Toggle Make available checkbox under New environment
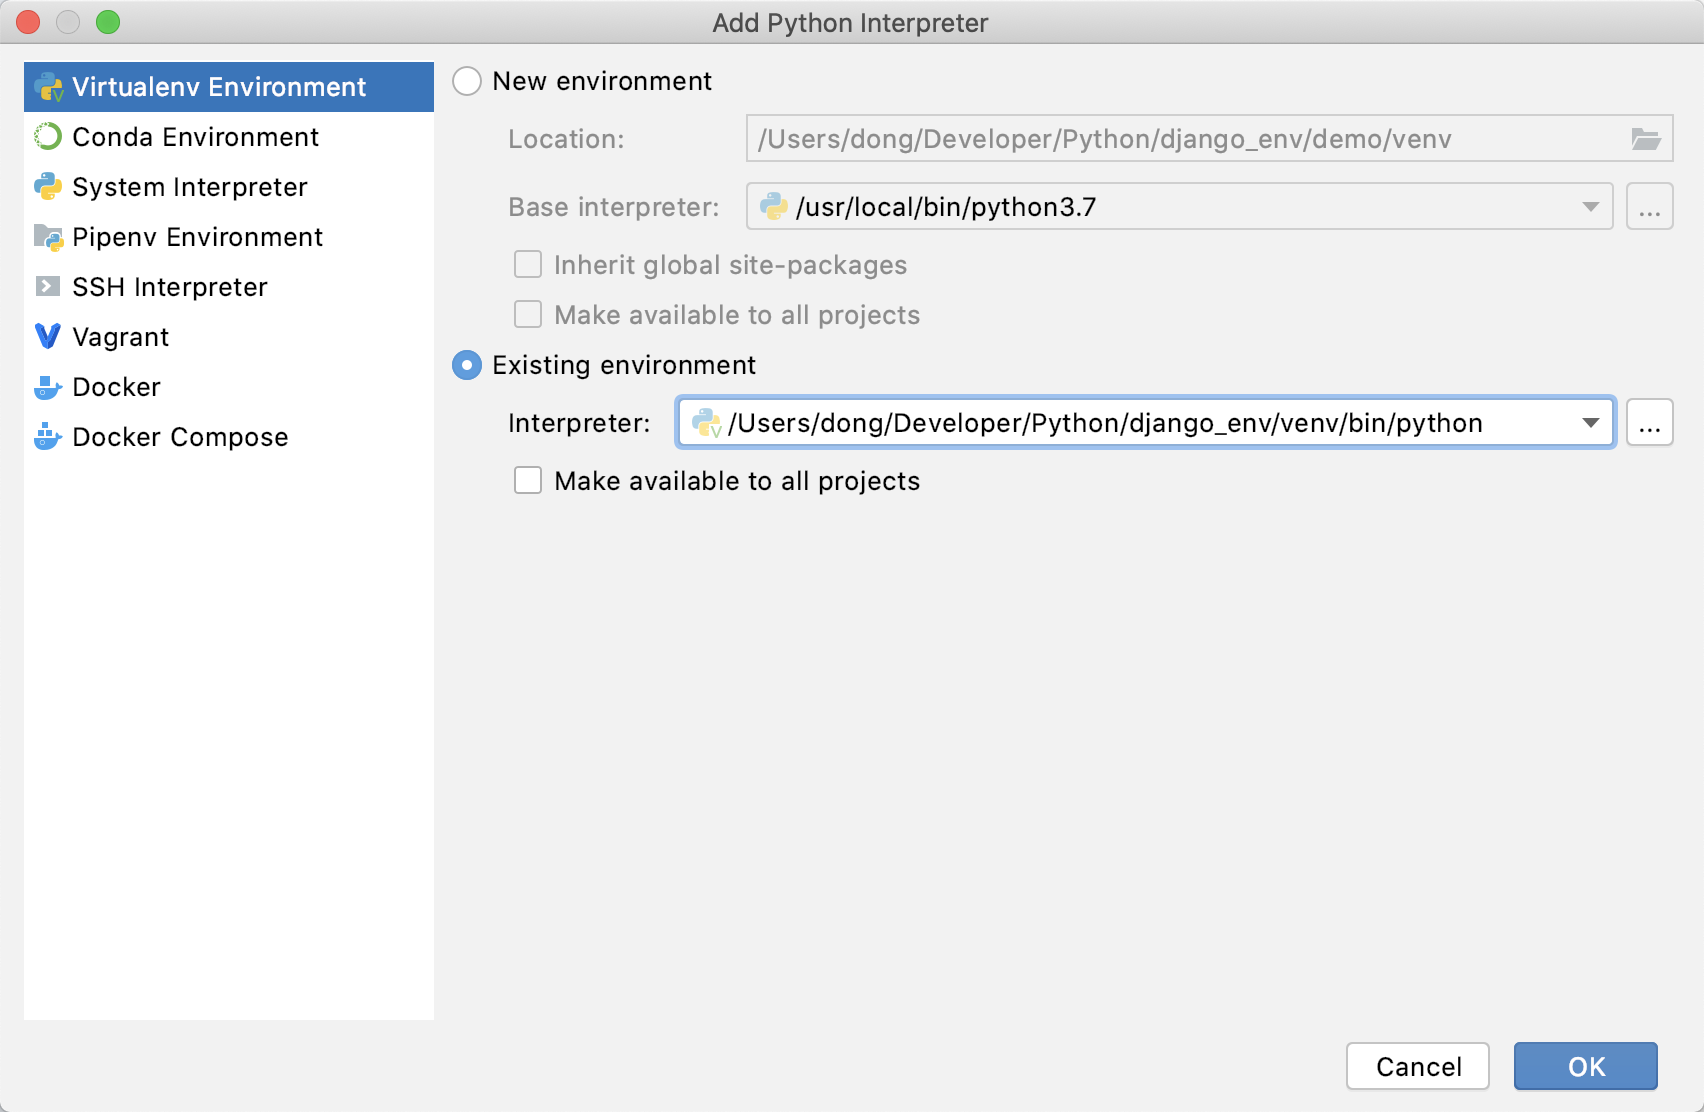The width and height of the screenshot is (1704, 1112). tap(528, 315)
